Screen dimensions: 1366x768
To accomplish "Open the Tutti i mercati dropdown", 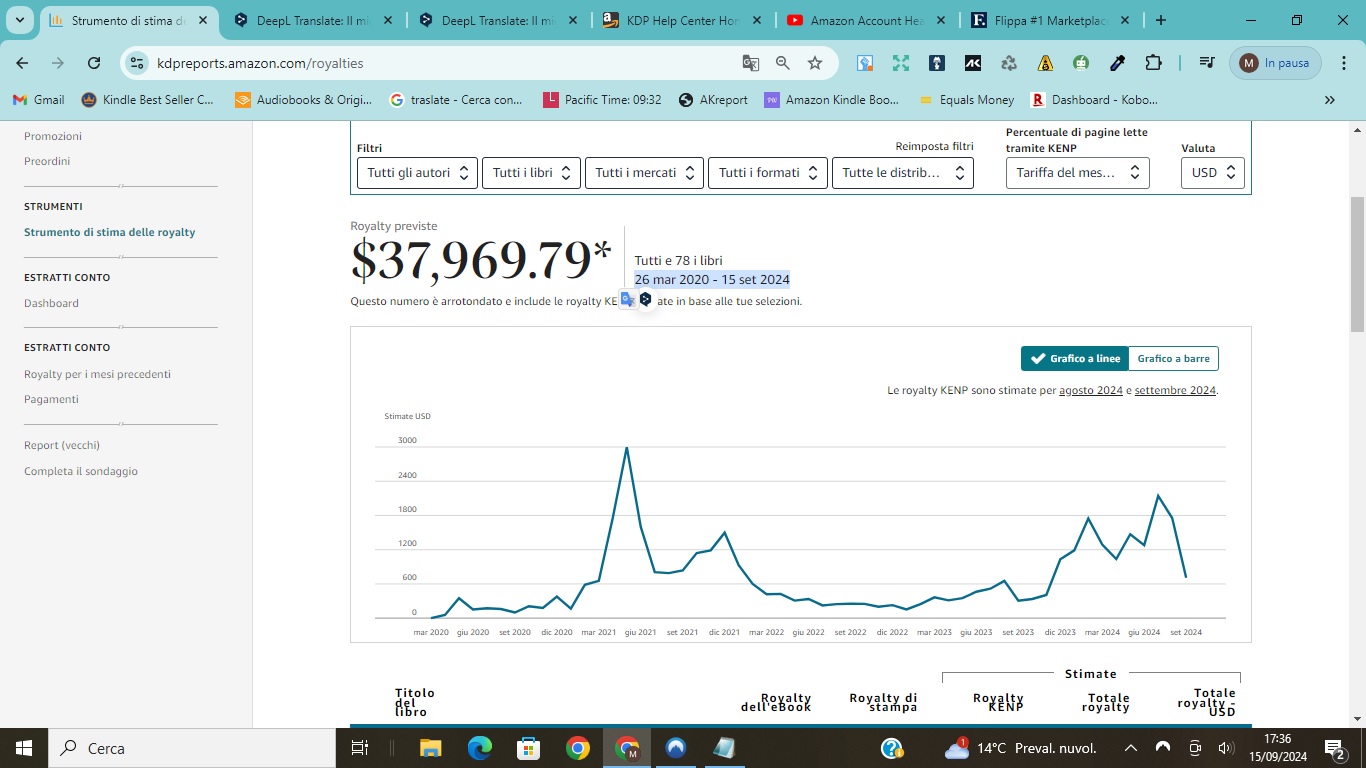I will 644,173.
